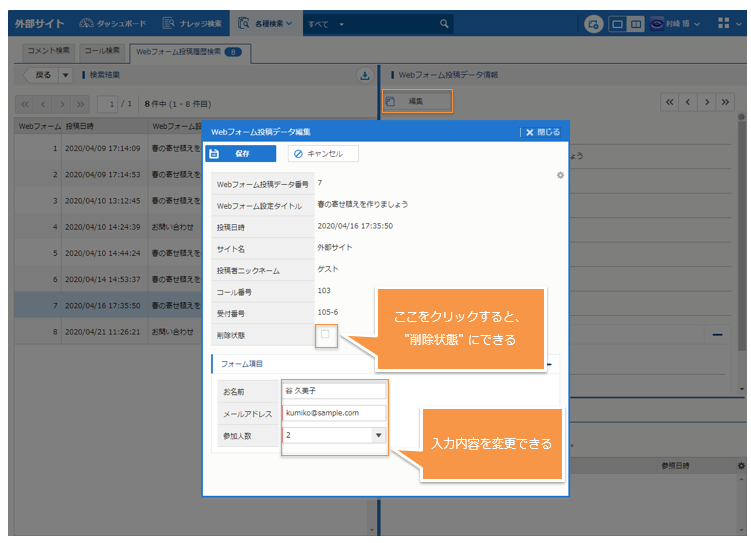Open the apps grid icon menu
The height and width of the screenshot is (543, 751).
[x=725, y=22]
